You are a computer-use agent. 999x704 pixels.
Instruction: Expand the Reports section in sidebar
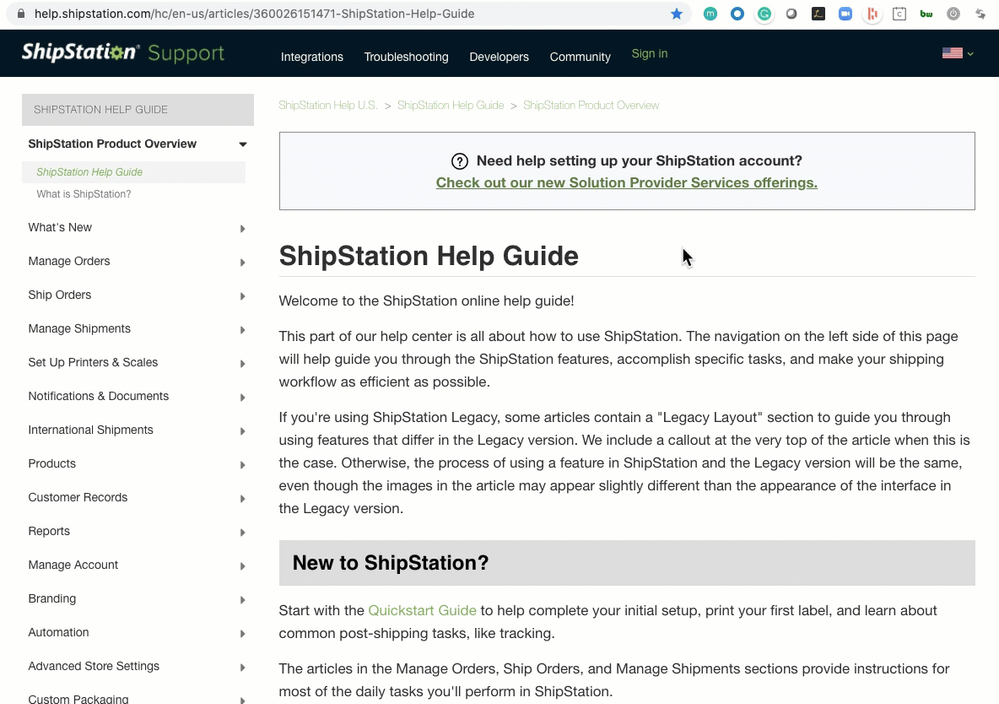click(243, 533)
